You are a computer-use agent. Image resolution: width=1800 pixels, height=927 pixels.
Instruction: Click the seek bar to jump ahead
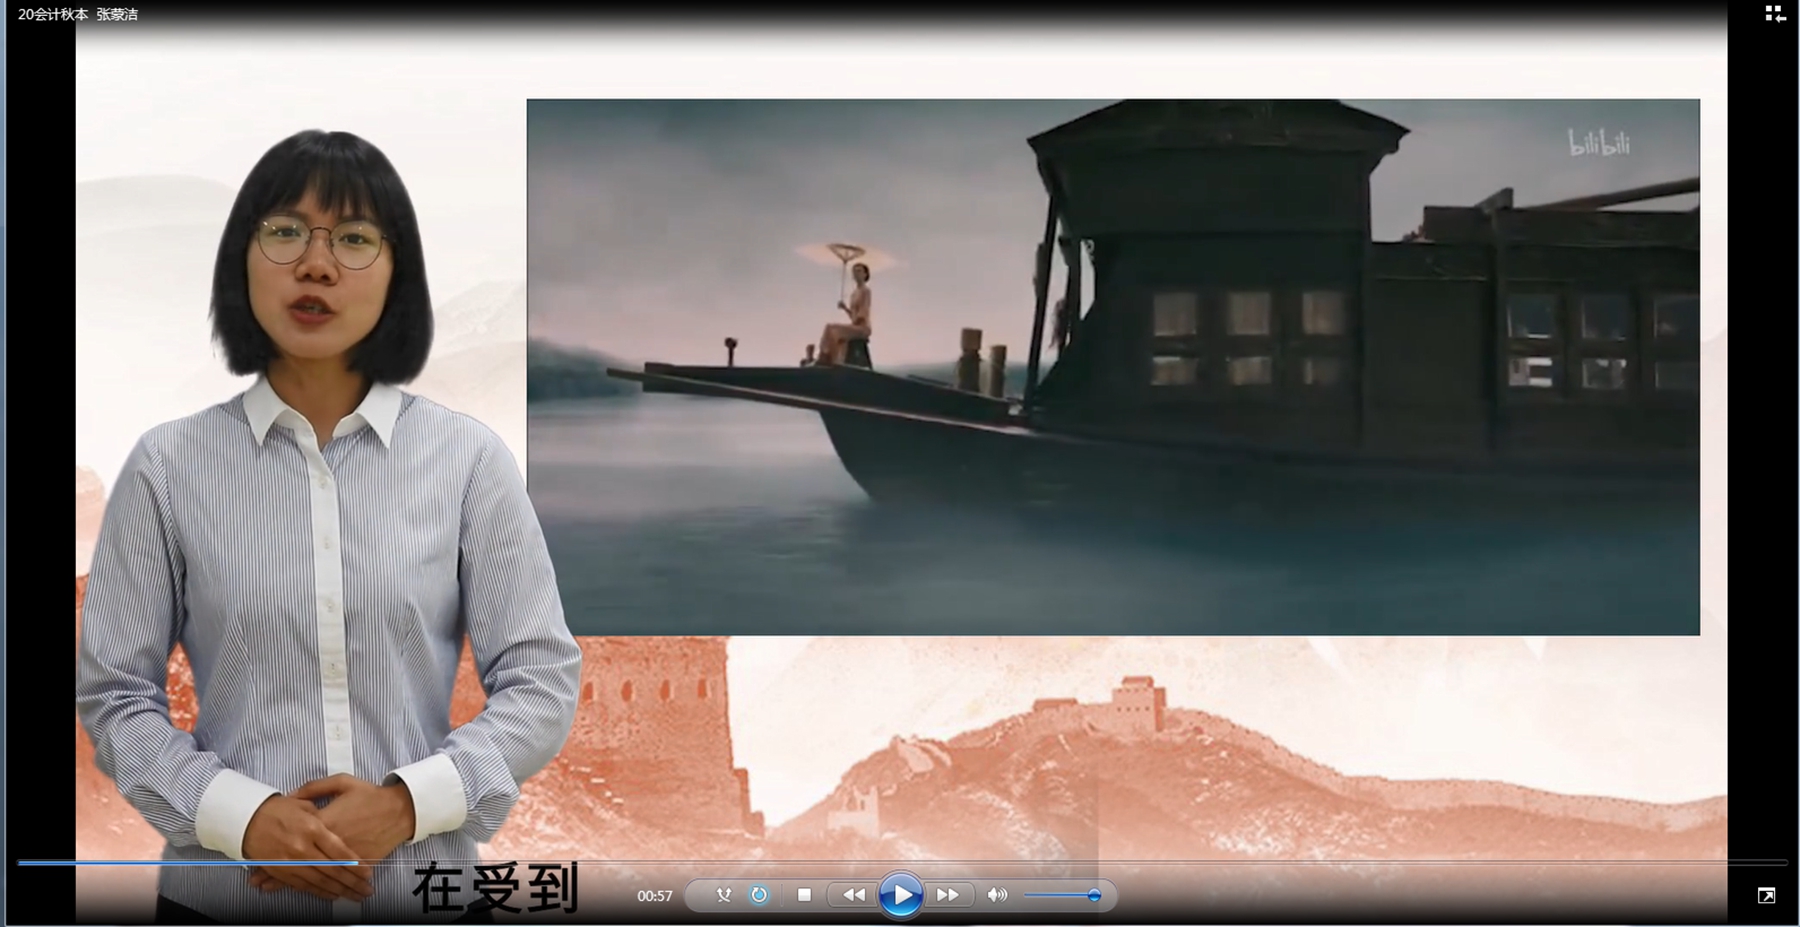point(902,862)
